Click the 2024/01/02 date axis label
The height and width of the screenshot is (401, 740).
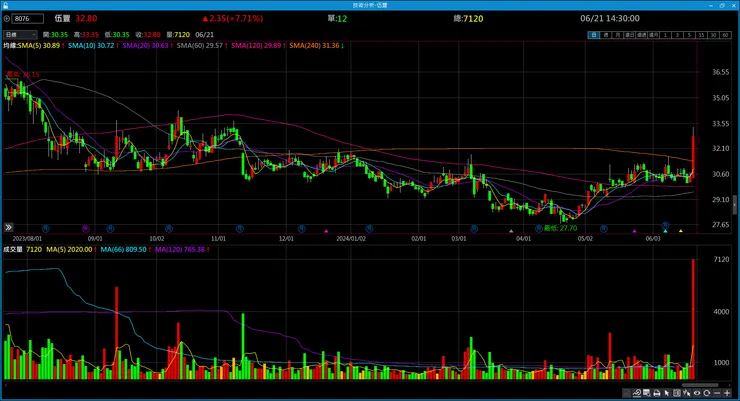pos(351,239)
